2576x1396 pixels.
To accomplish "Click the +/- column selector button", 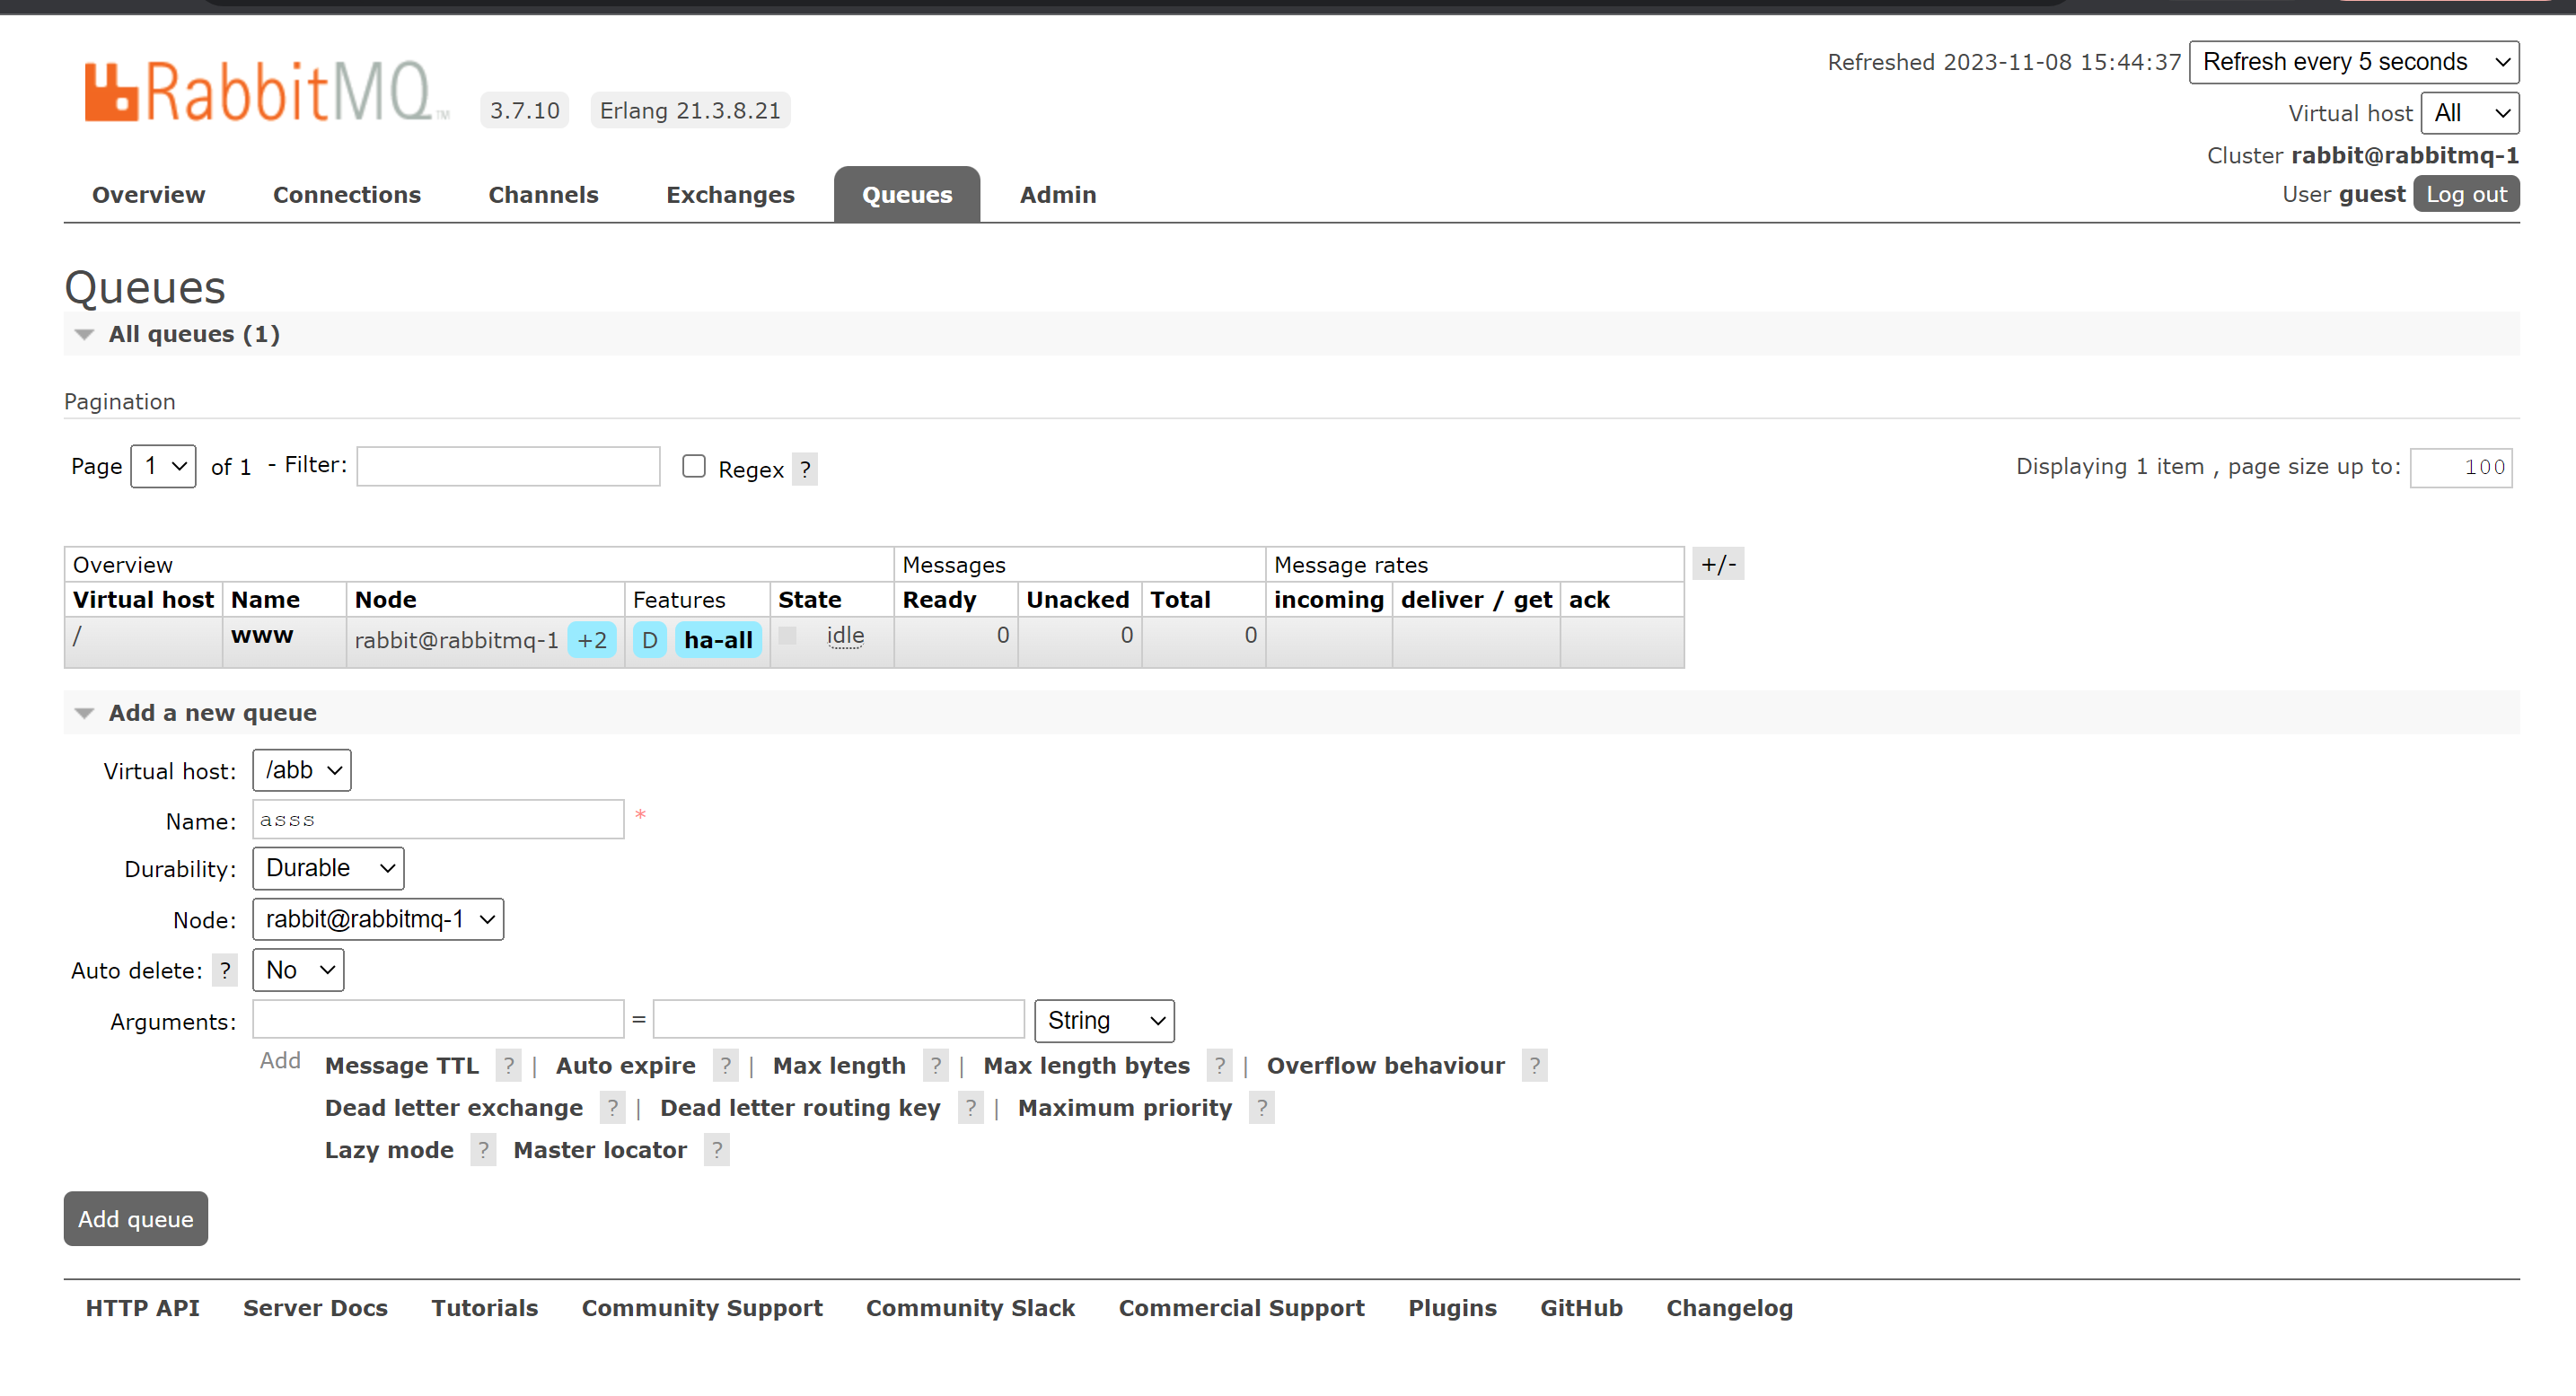I will point(1718,564).
